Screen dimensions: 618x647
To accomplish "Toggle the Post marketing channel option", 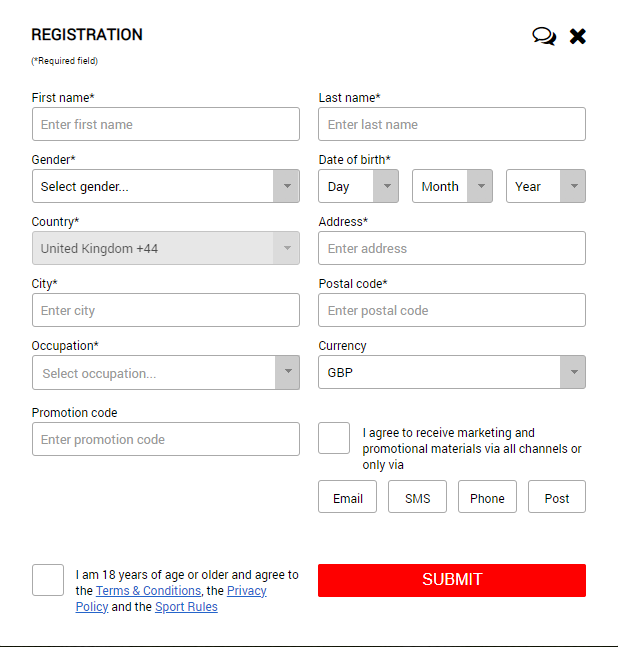I will [x=557, y=496].
